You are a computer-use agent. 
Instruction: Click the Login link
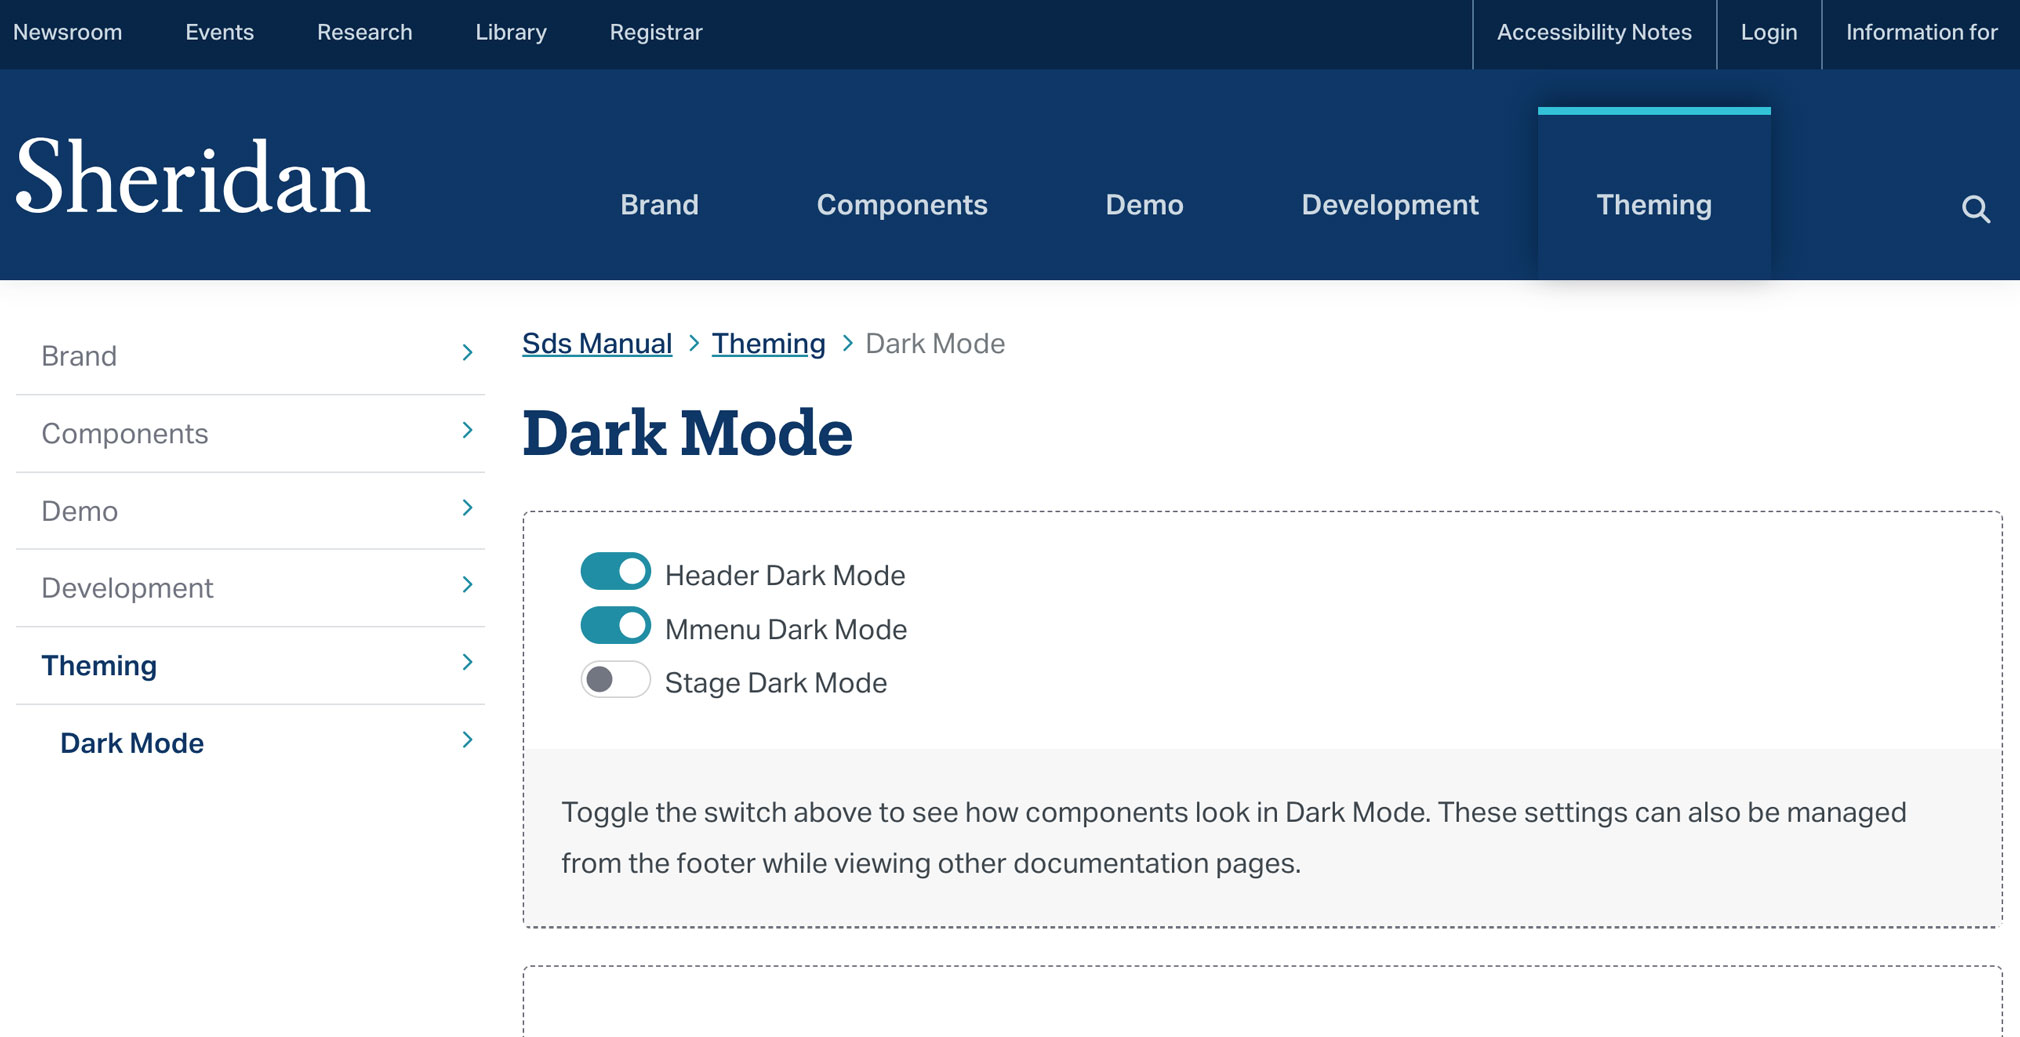tap(1769, 32)
